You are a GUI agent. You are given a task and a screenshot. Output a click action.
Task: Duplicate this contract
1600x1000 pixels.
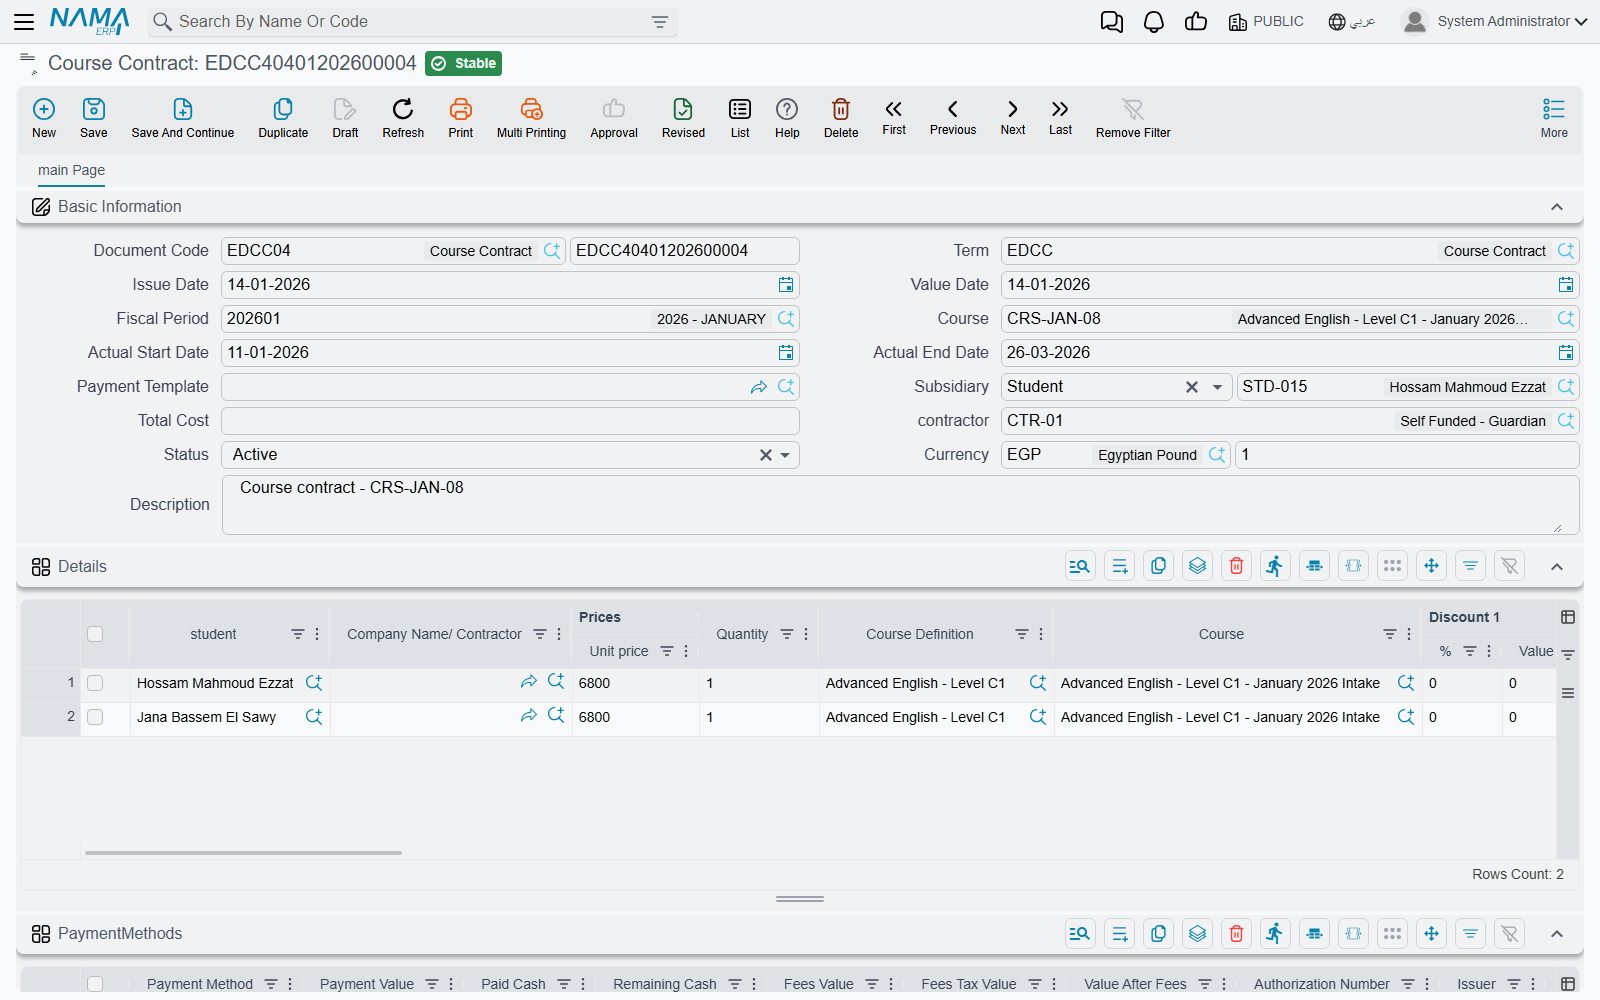click(x=283, y=118)
